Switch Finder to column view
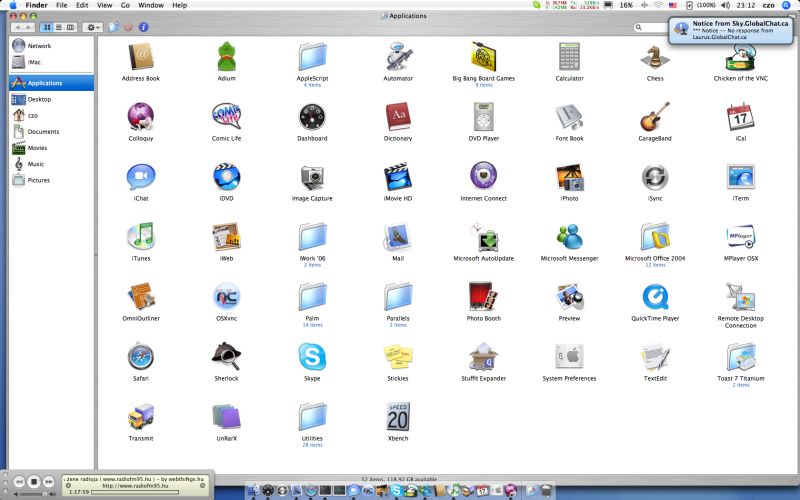Screen dimensions: 800x500 click(x=70, y=27)
